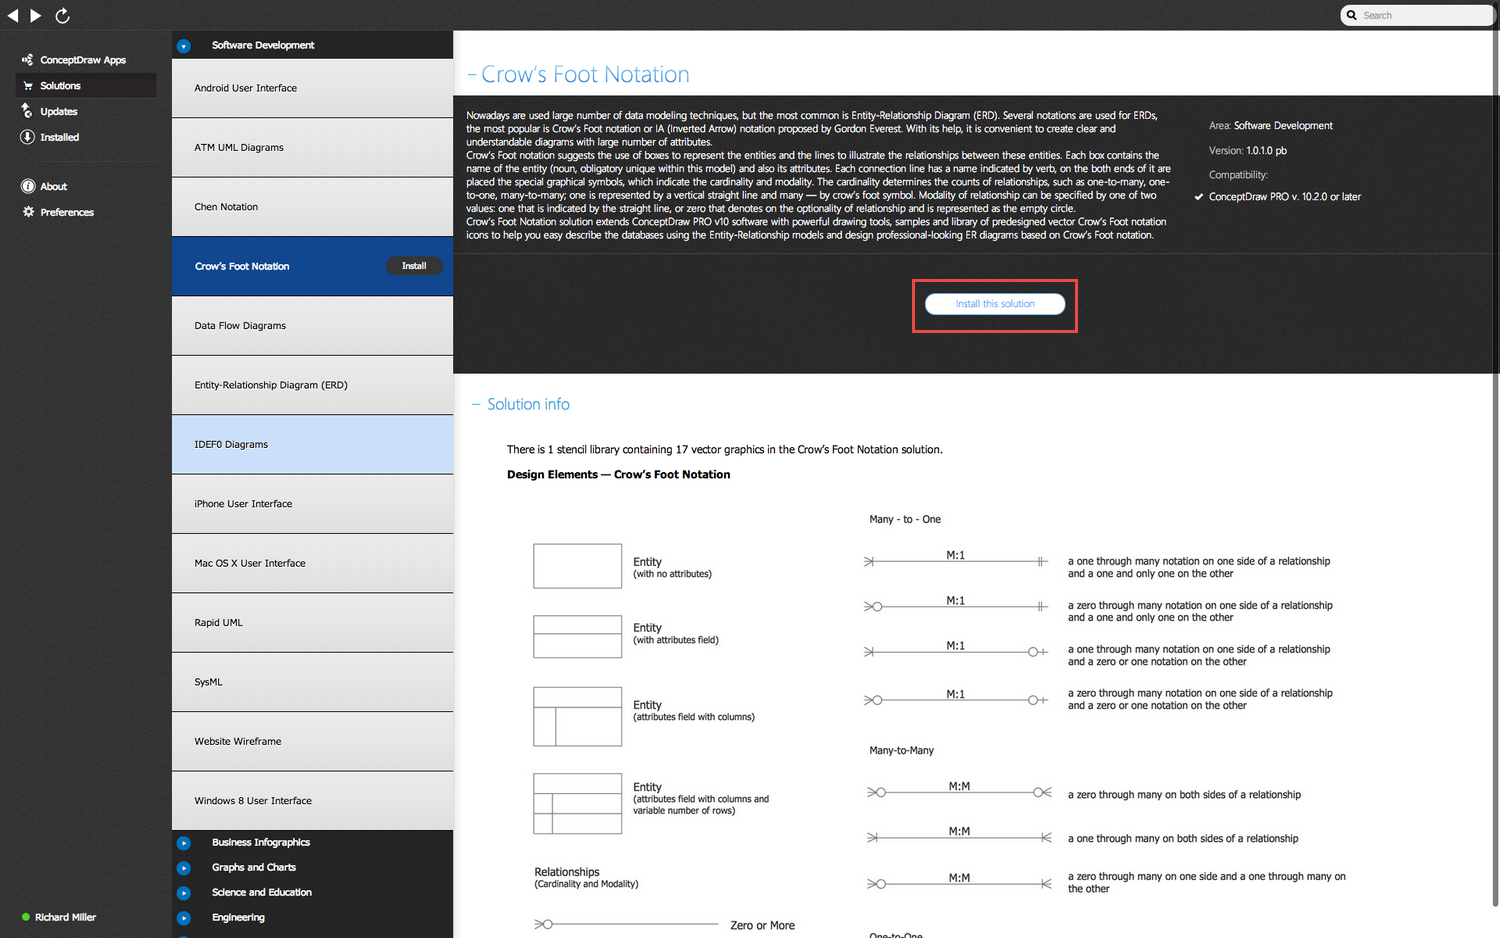Click the Design Elements — Crow's Foot Notation heading

618,475
